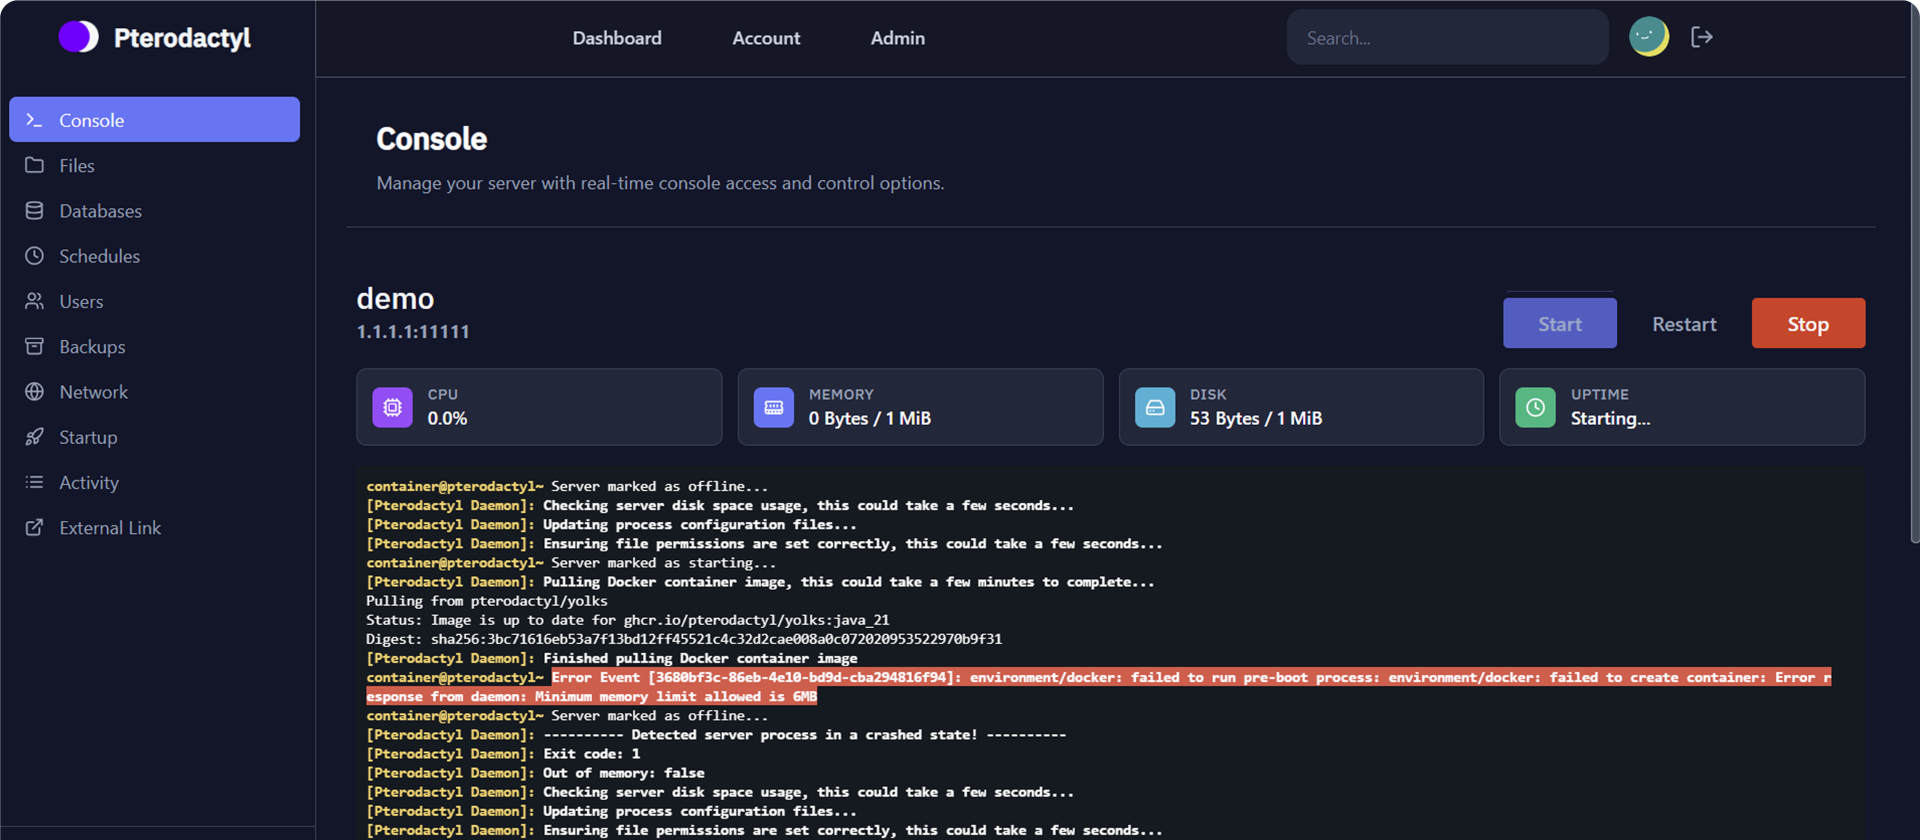The image size is (1920, 840).
Task: Follow the External Link sidebar entry
Action: click(x=110, y=528)
